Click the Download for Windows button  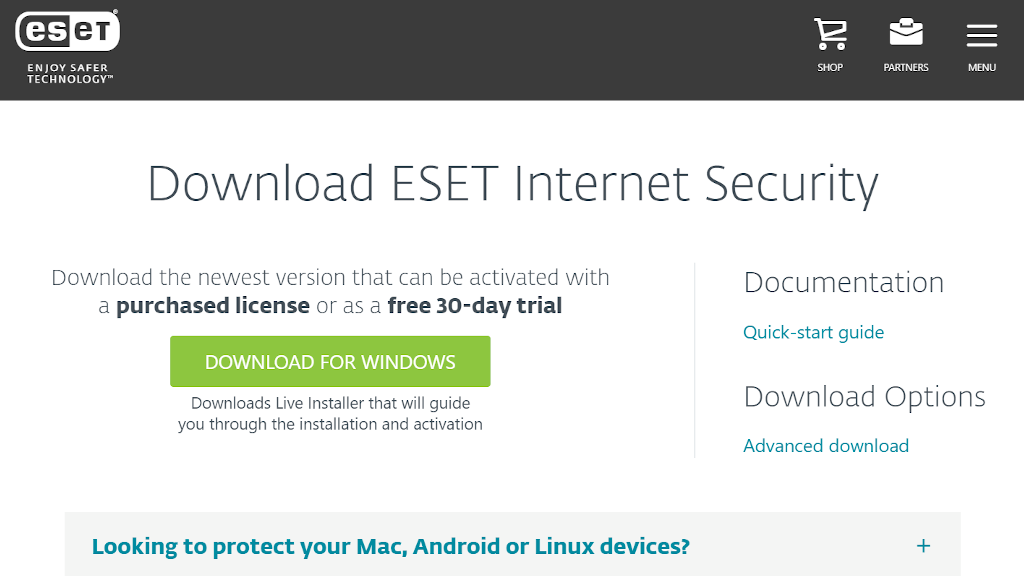[330, 361]
